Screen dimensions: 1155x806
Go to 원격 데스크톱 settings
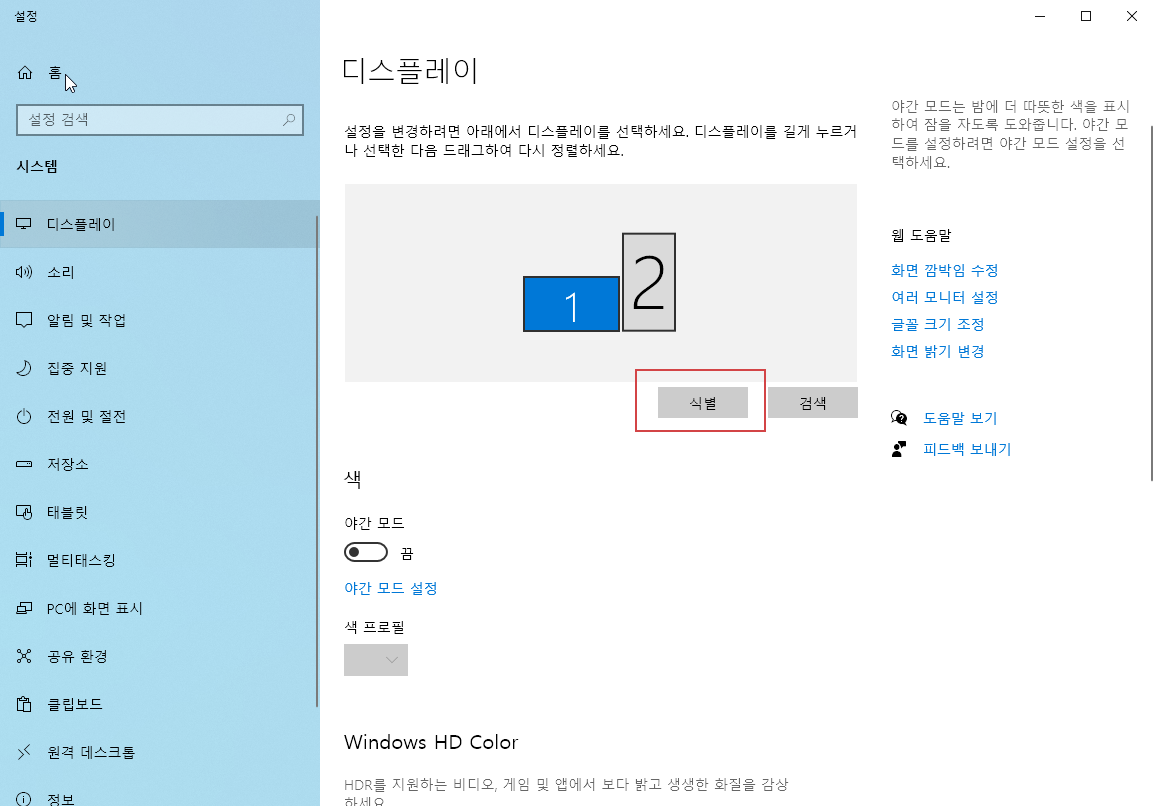(158, 752)
